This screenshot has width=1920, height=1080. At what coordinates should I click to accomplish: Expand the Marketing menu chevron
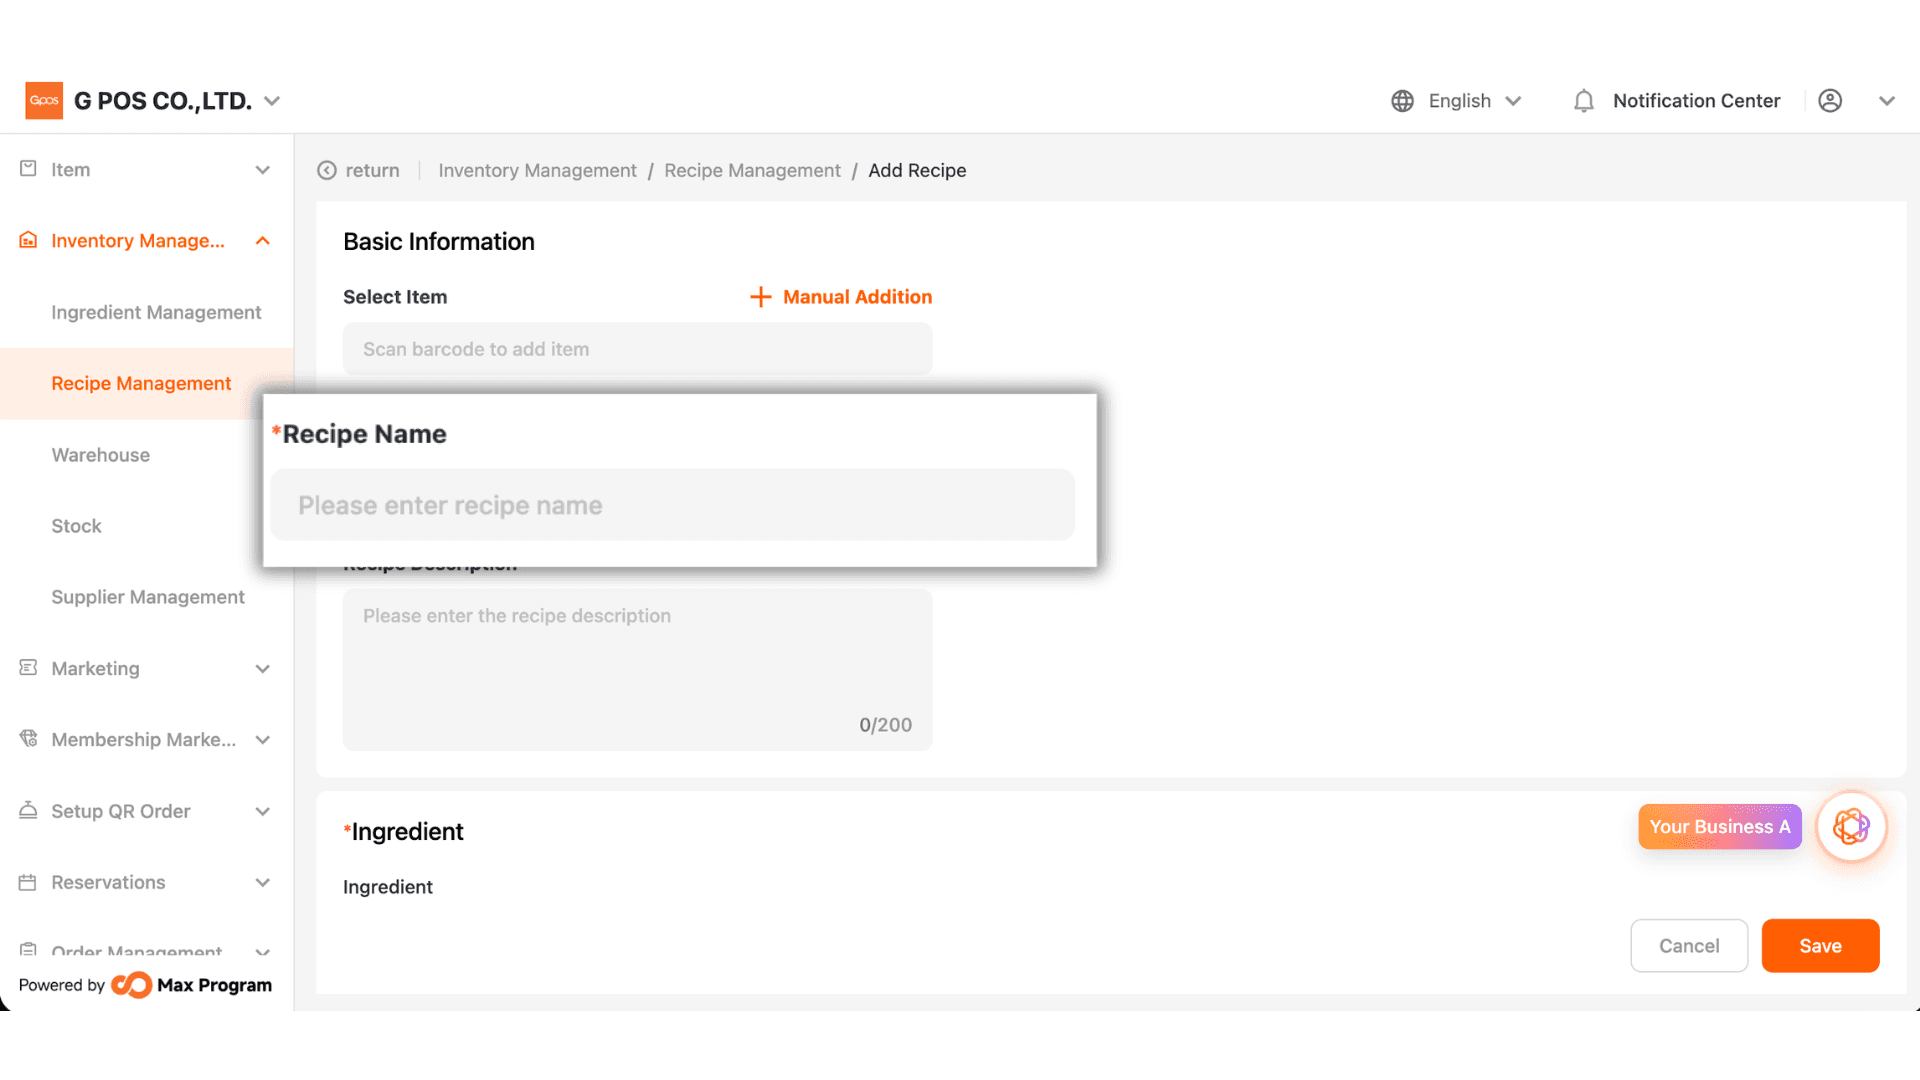tap(263, 669)
